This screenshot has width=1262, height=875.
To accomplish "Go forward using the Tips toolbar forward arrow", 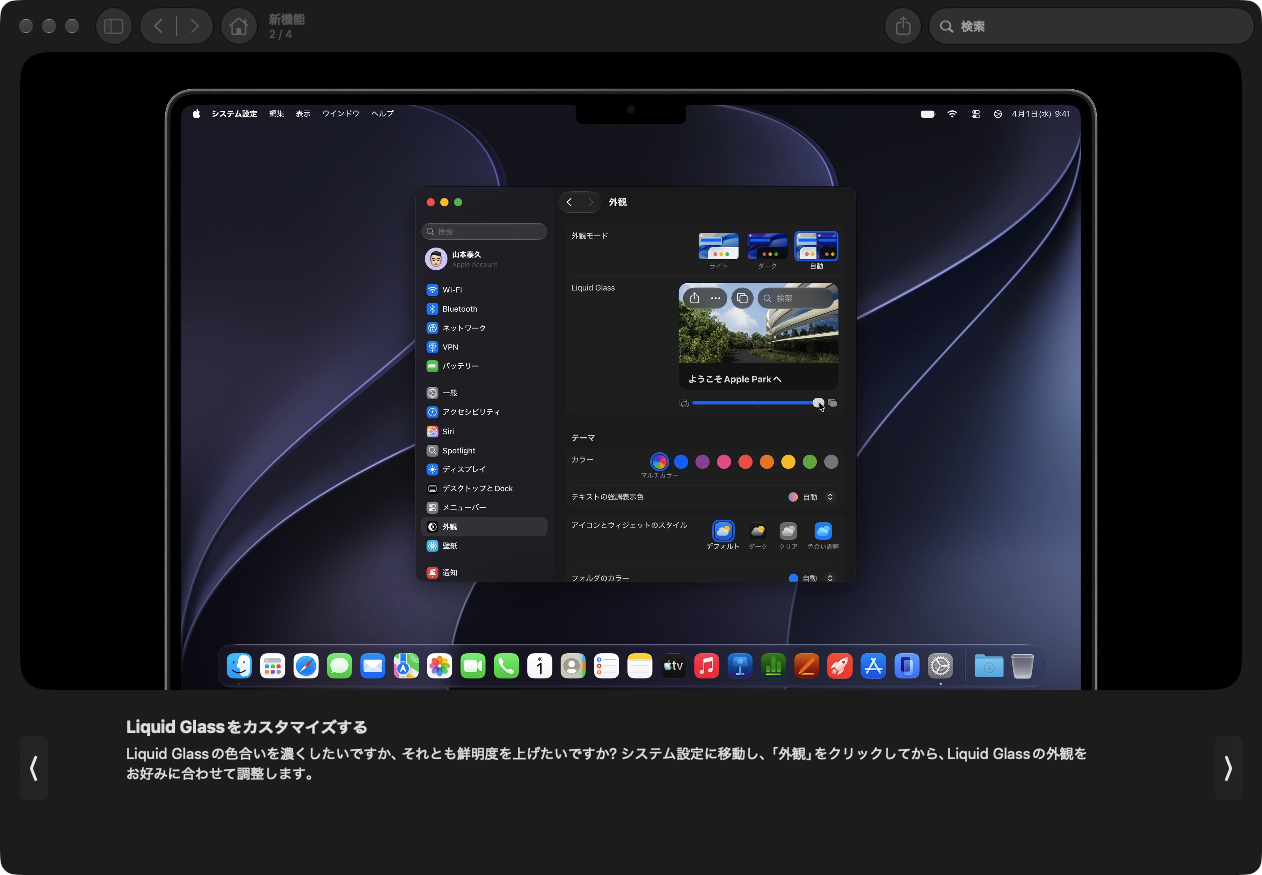I will tap(195, 26).
